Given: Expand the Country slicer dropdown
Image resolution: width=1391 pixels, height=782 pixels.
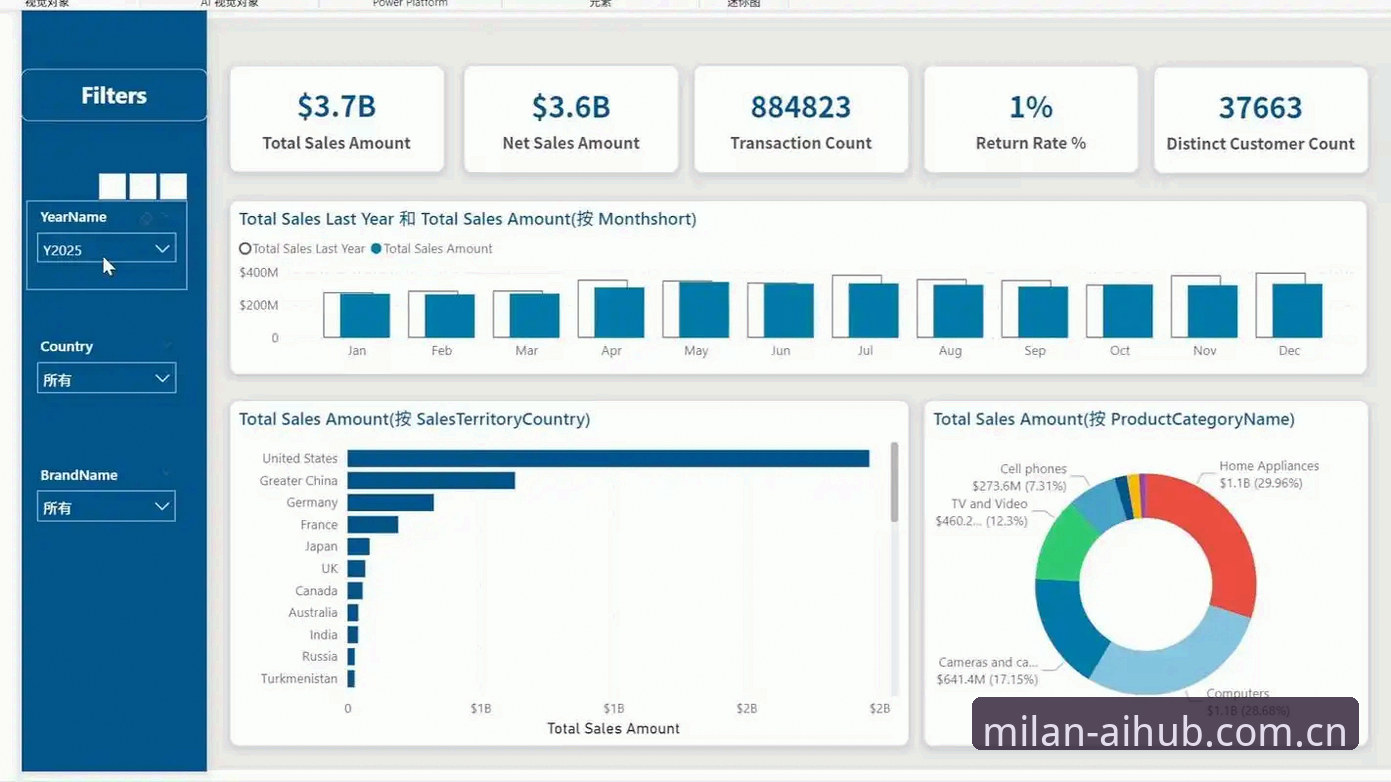Looking at the screenshot, I should (106, 378).
